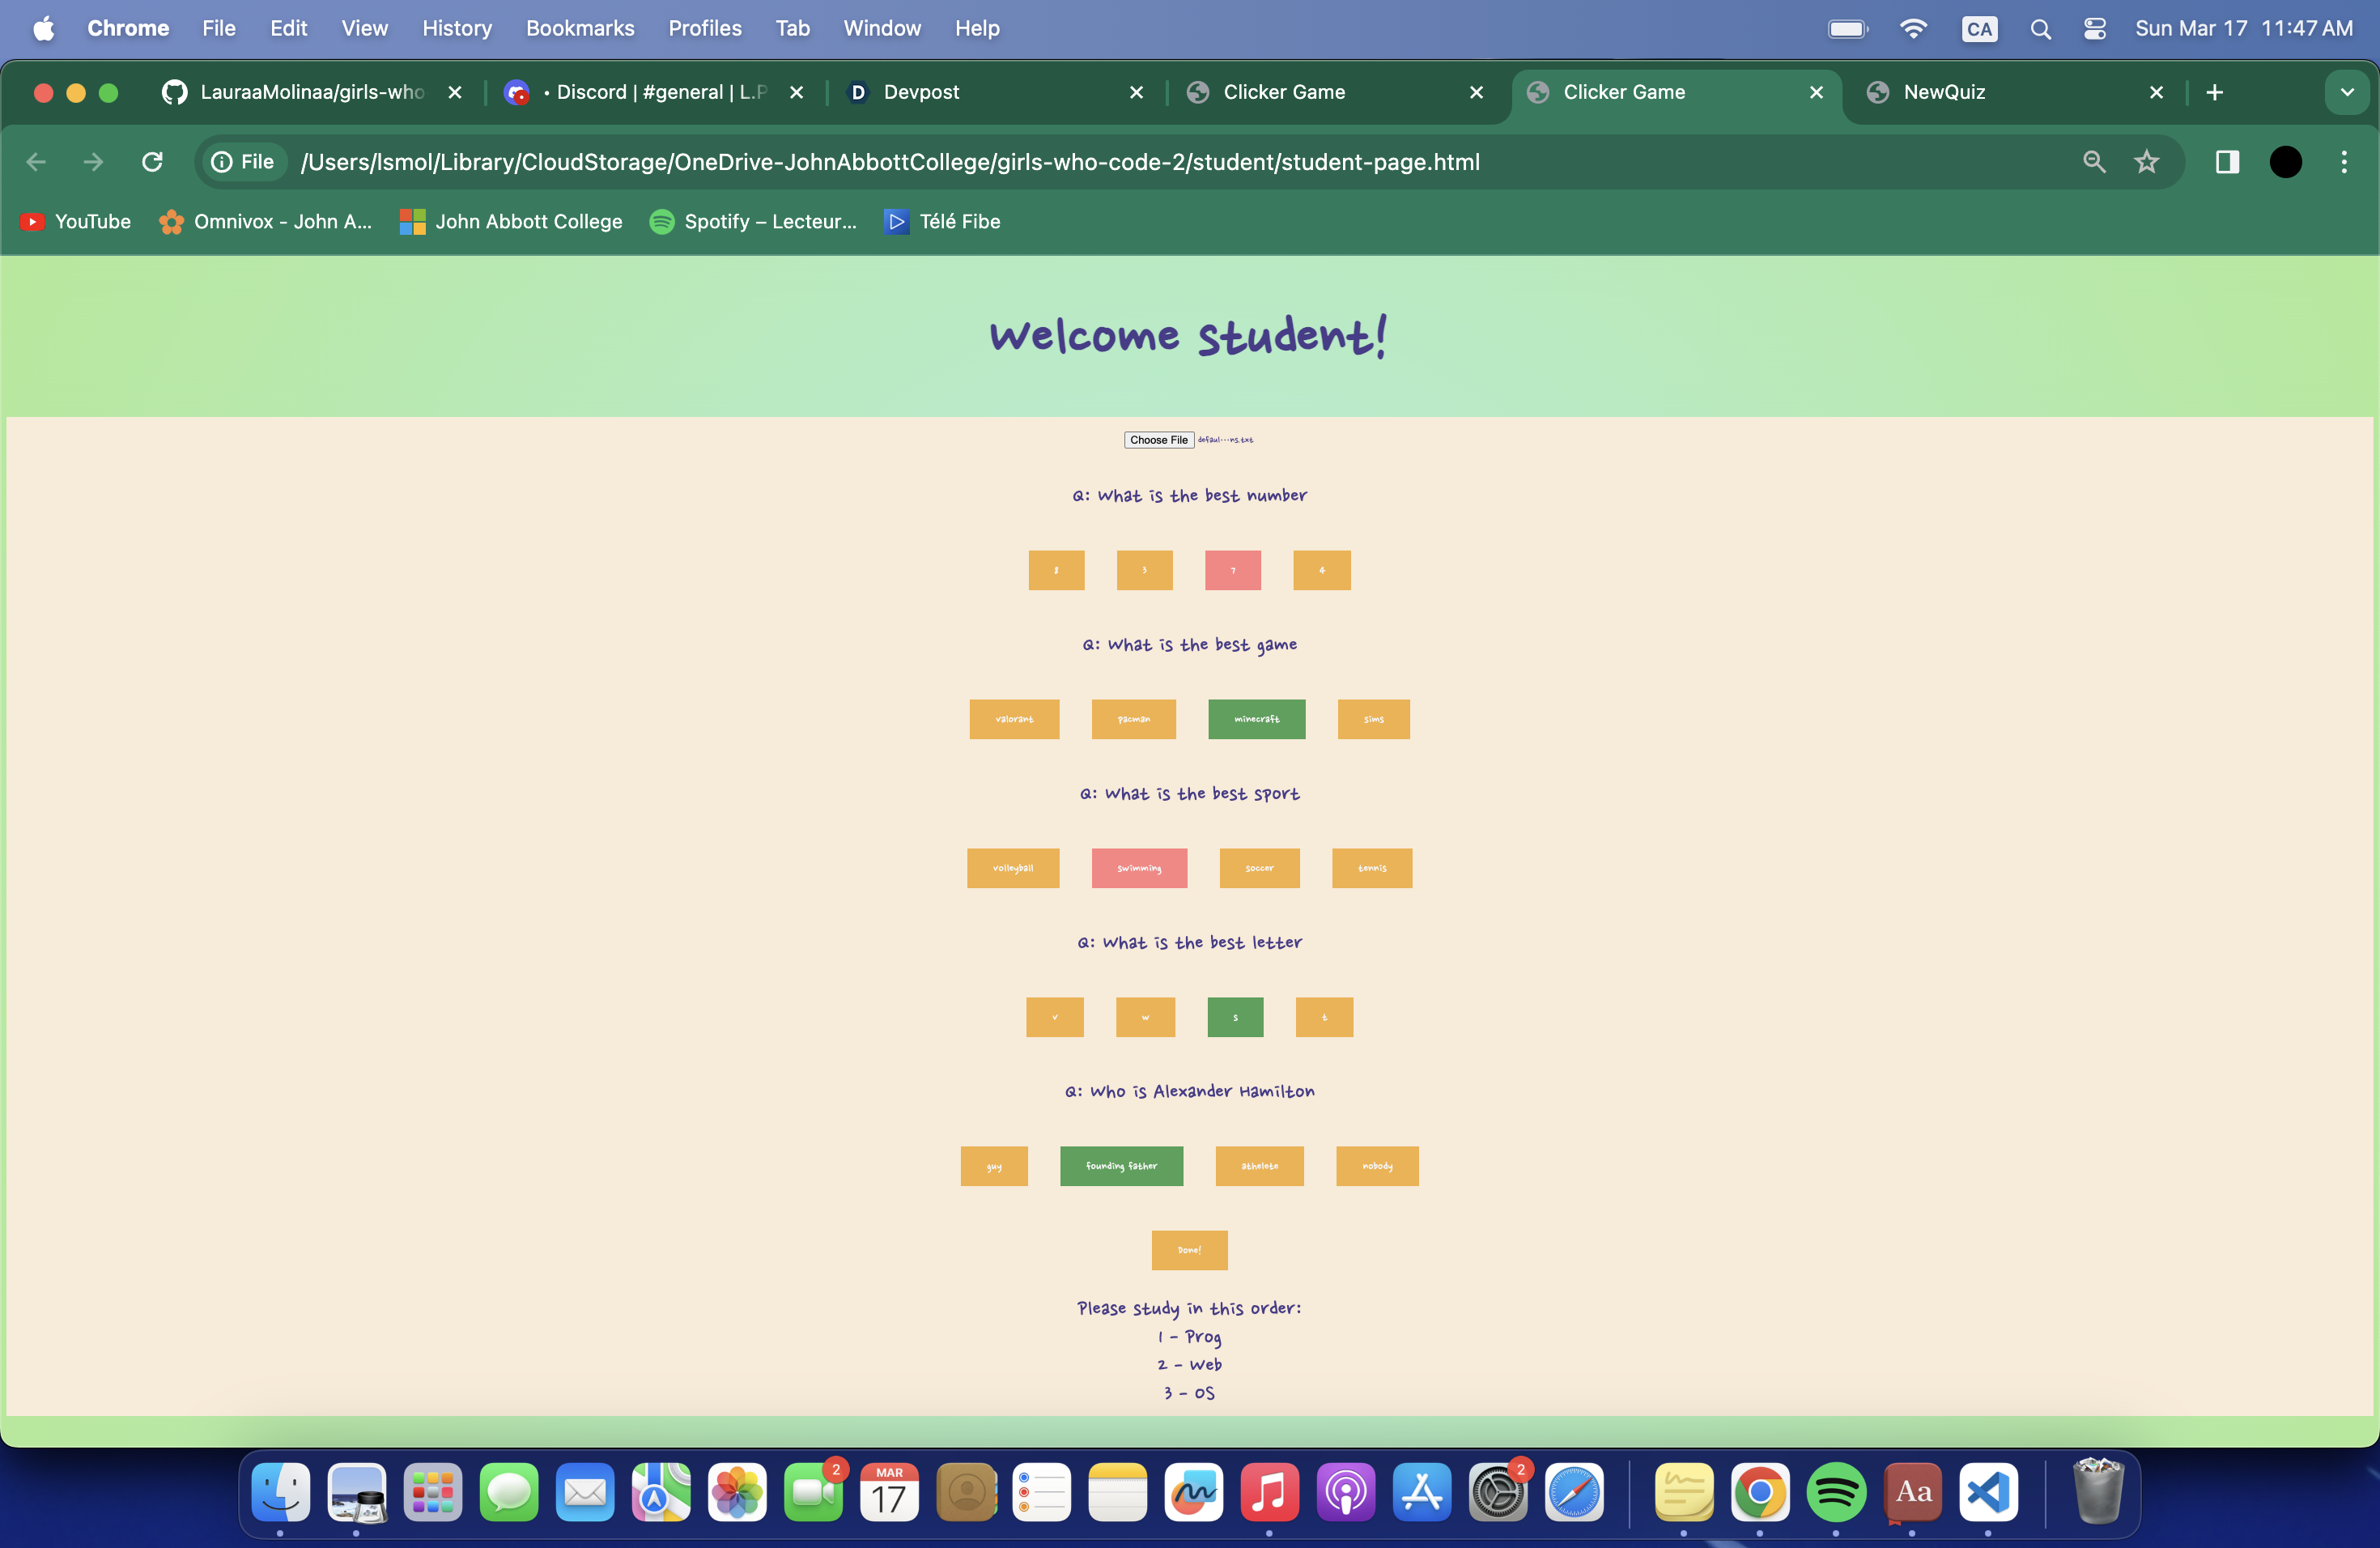Viewport: 2380px width, 1548px height.
Task: Open Visual Studio Code from the dock
Action: (1987, 1493)
